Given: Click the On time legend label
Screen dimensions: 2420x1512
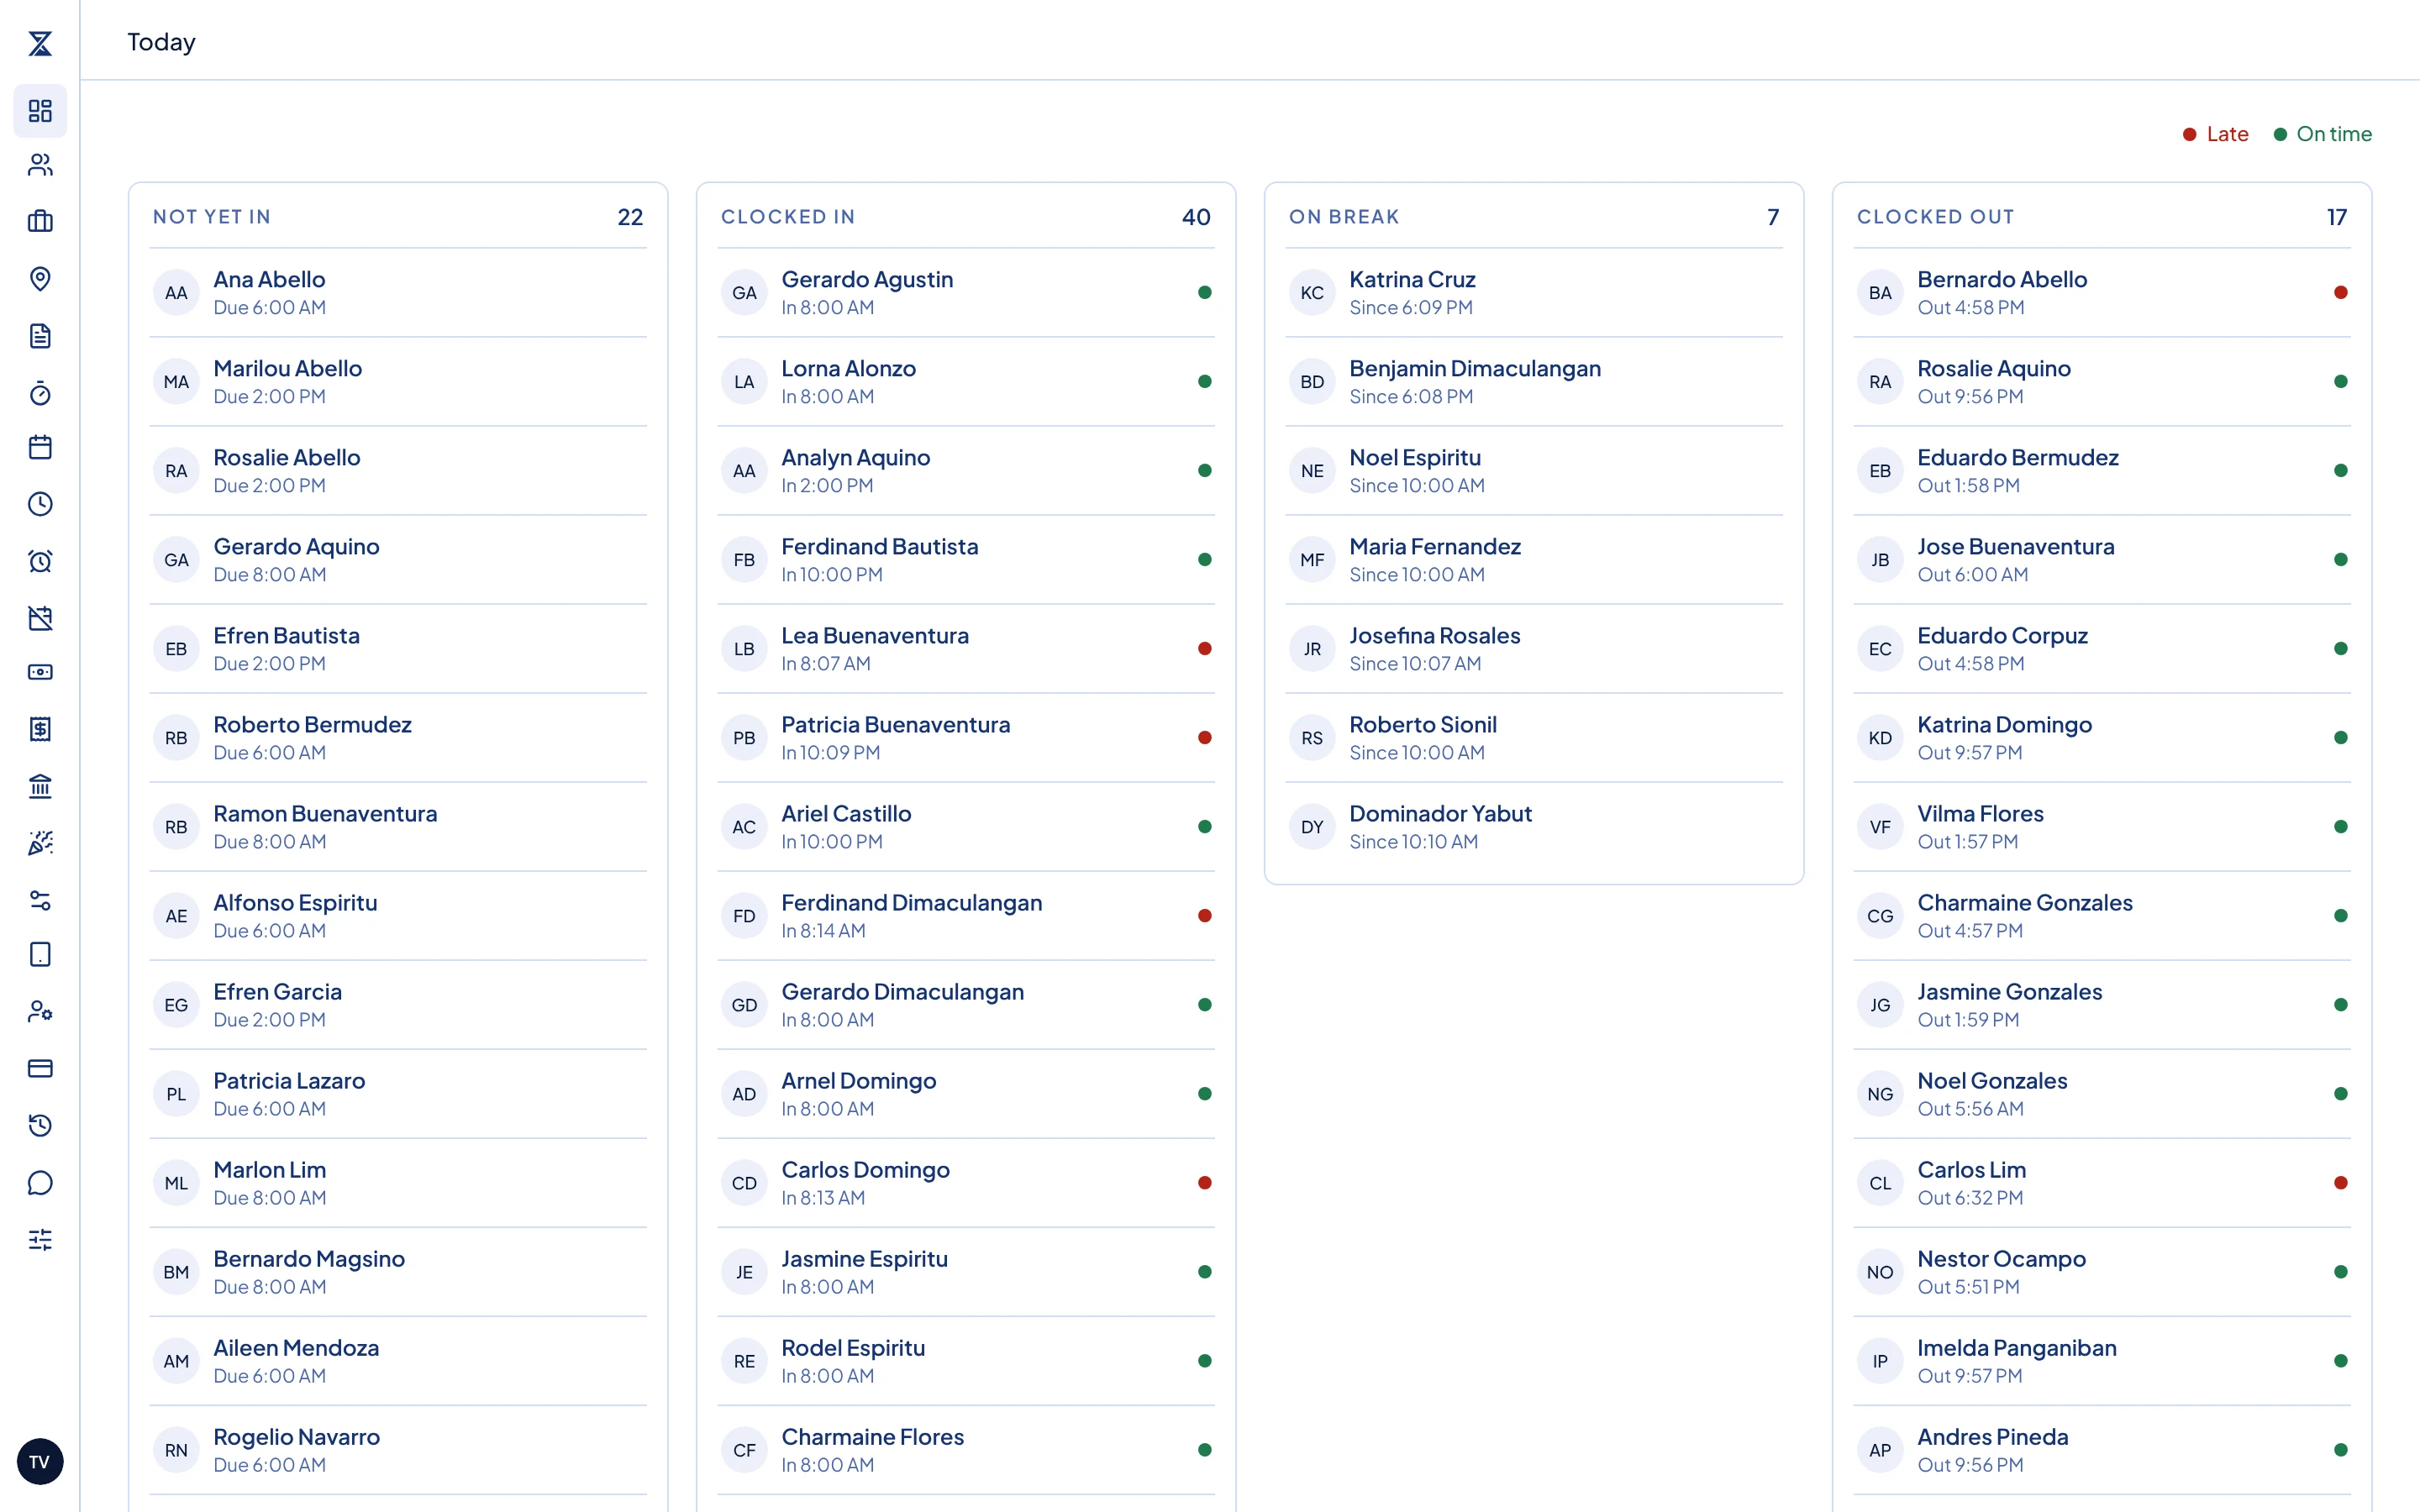Looking at the screenshot, I should pyautogui.click(x=2333, y=134).
